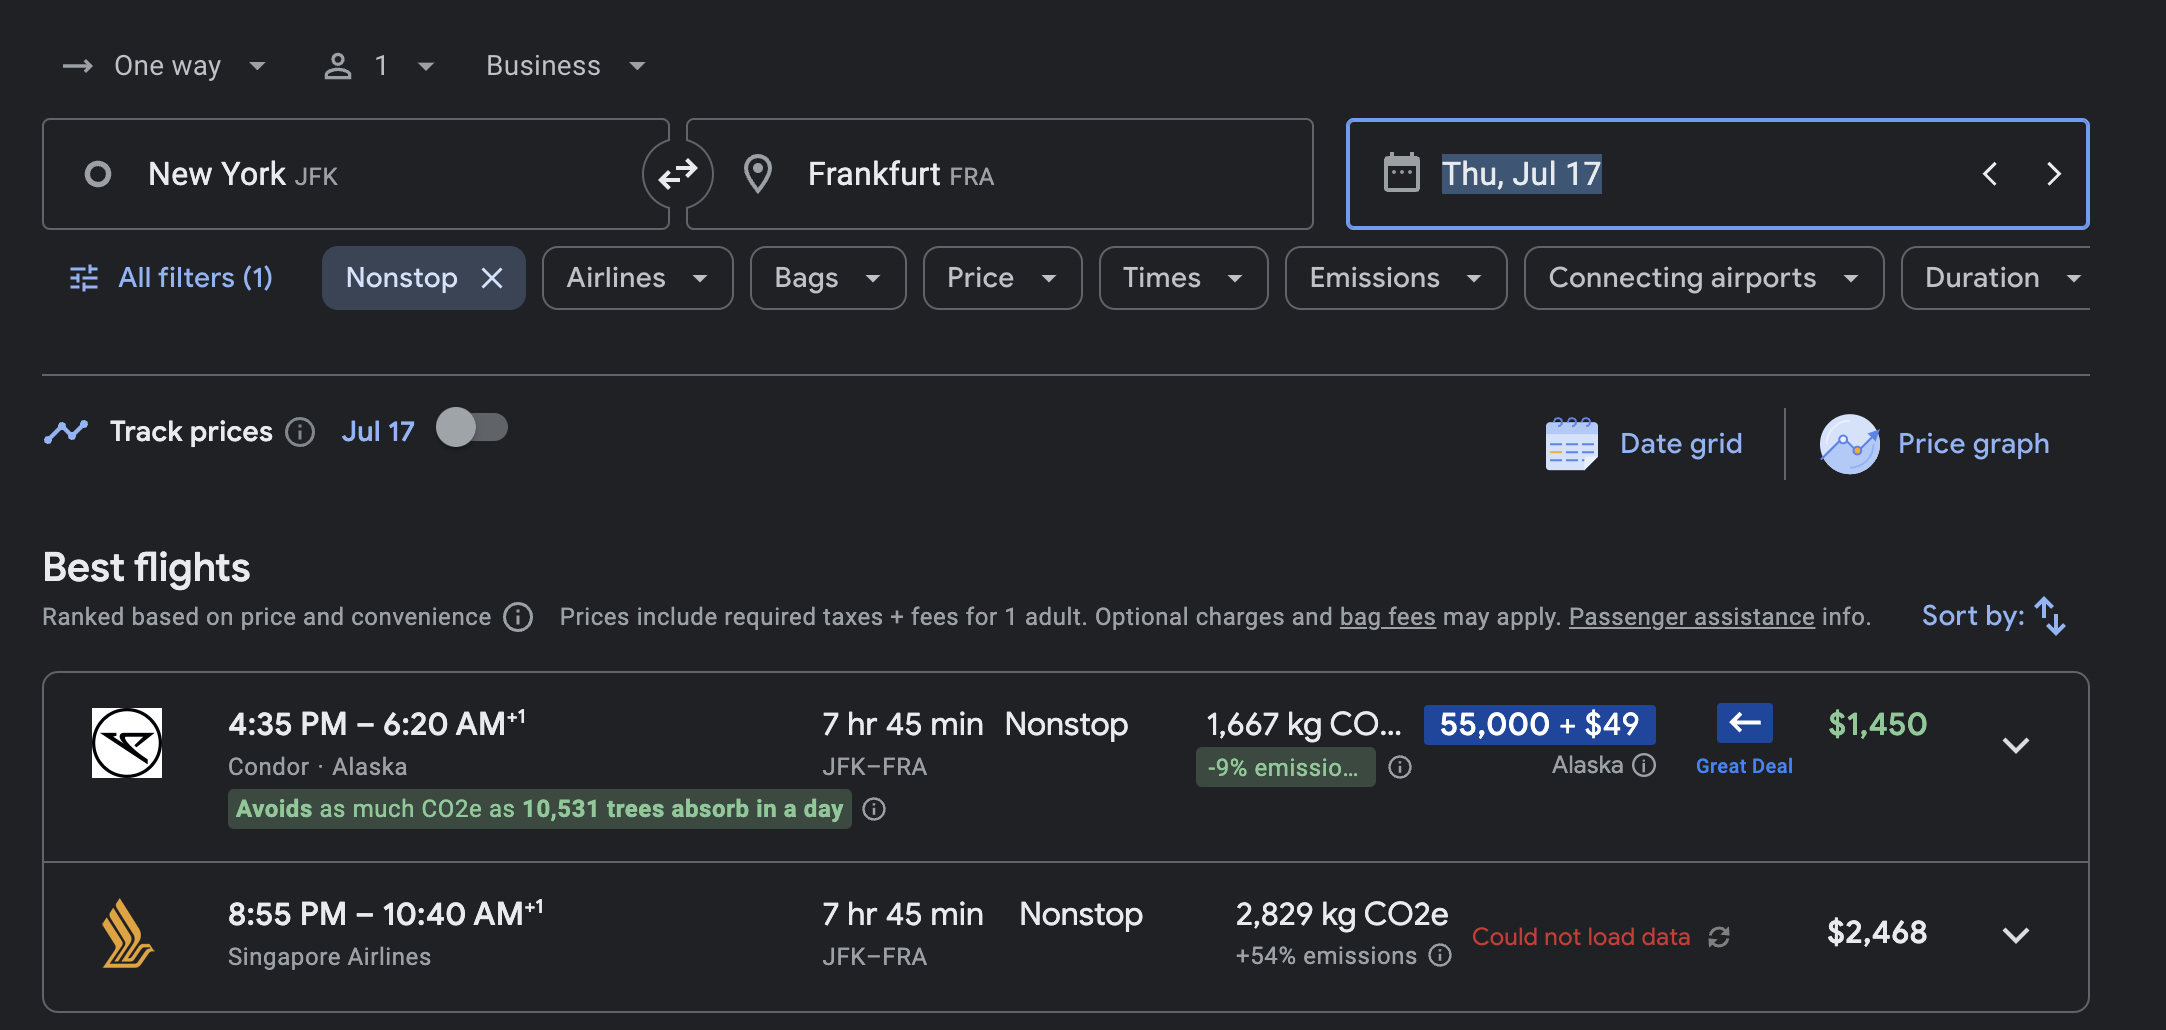2166x1030 pixels.
Task: Edit destination field Frankfurt FRA
Action: coord(1000,174)
